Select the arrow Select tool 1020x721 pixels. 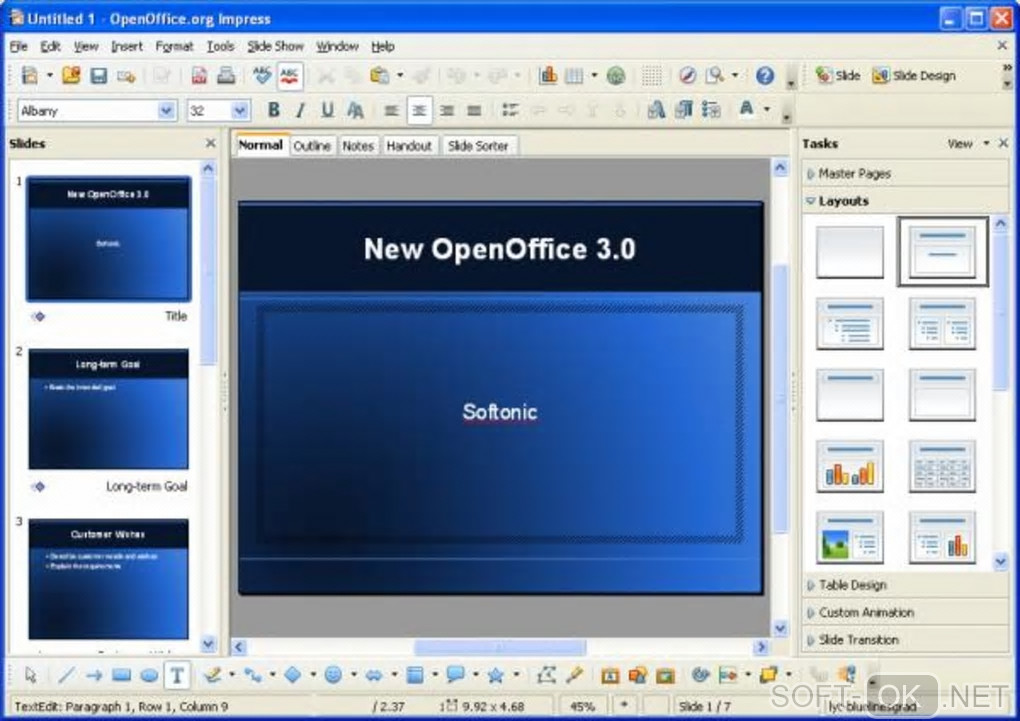[30, 675]
